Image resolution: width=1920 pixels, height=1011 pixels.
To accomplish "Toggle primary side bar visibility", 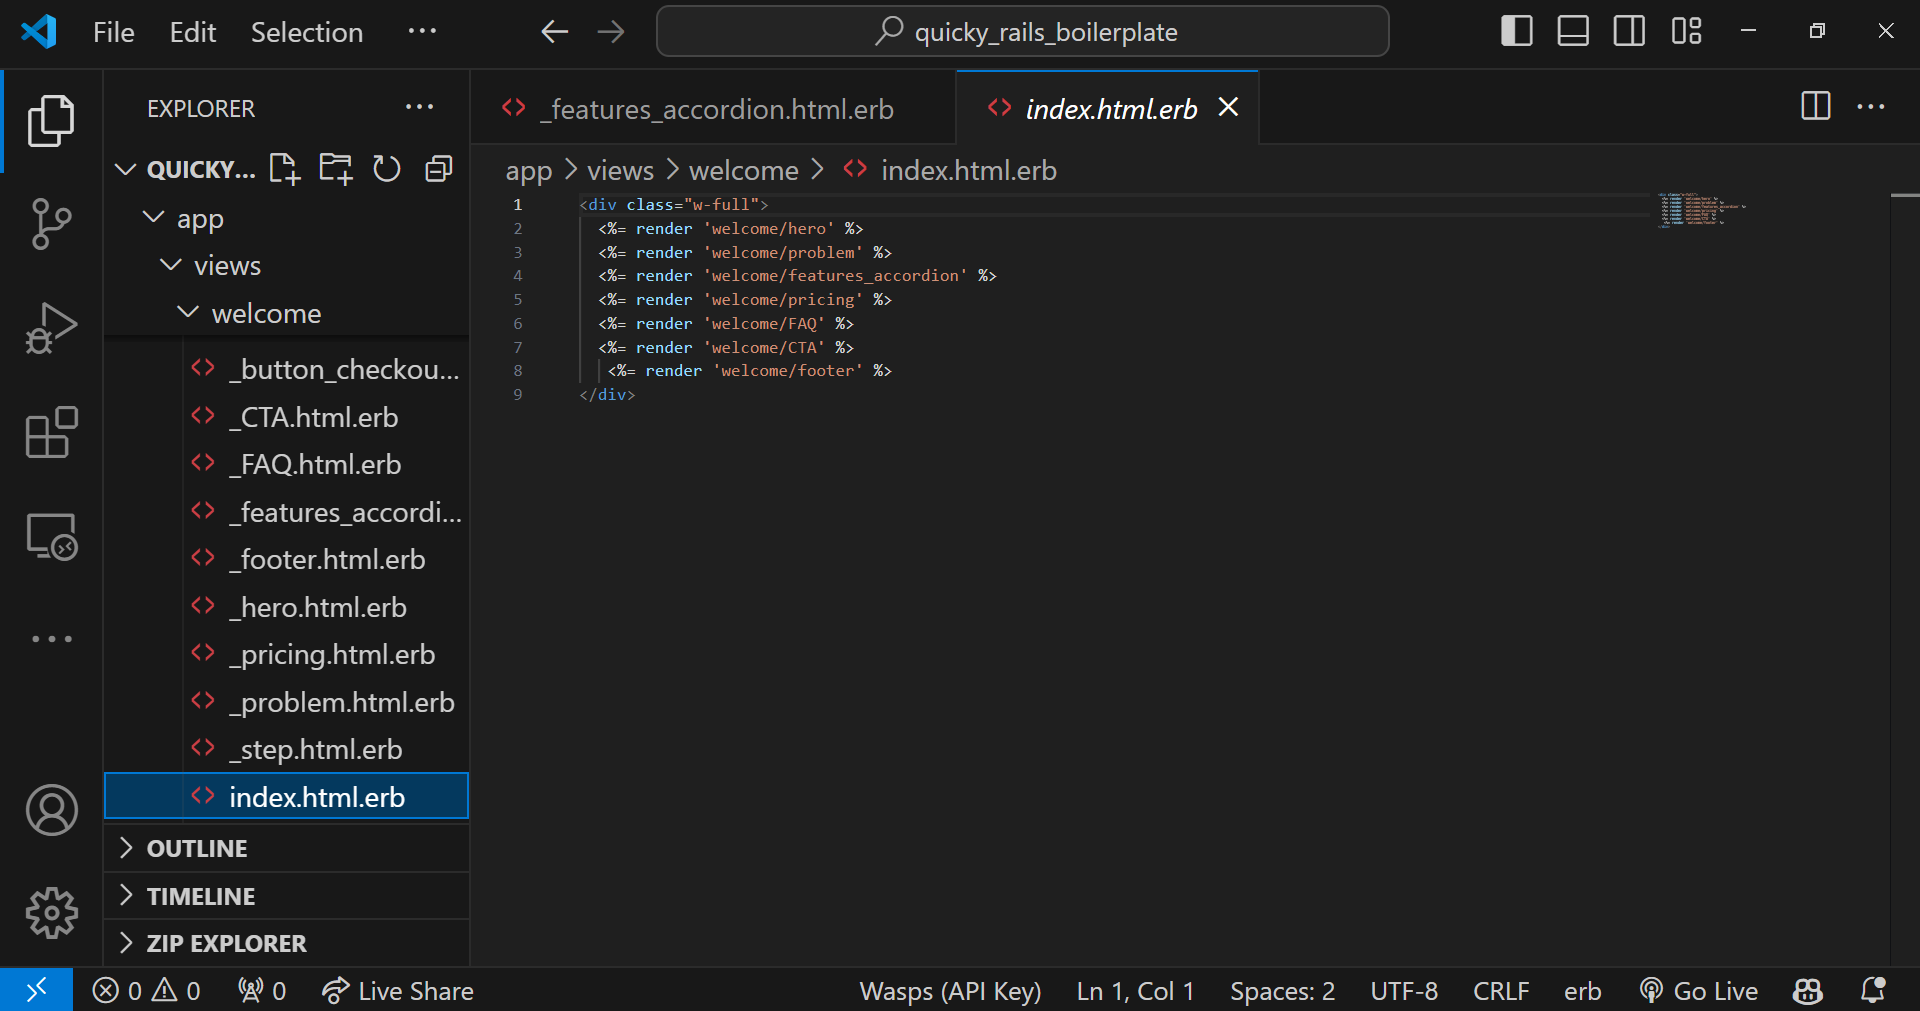I will pyautogui.click(x=1516, y=31).
